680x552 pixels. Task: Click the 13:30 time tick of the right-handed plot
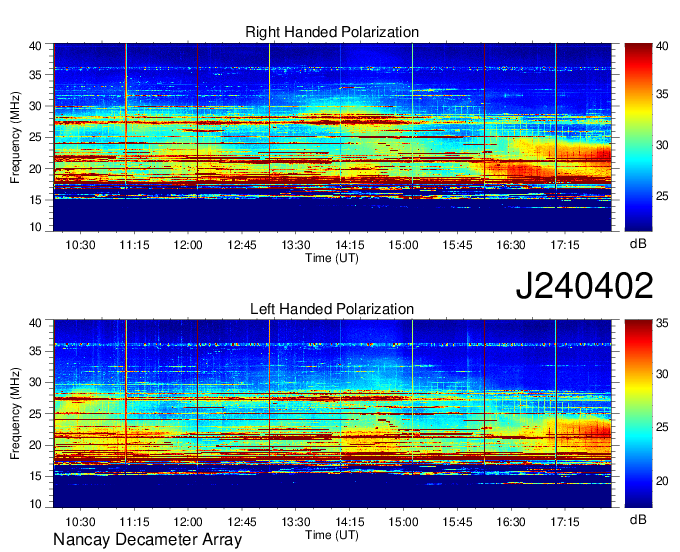pyautogui.click(x=296, y=245)
